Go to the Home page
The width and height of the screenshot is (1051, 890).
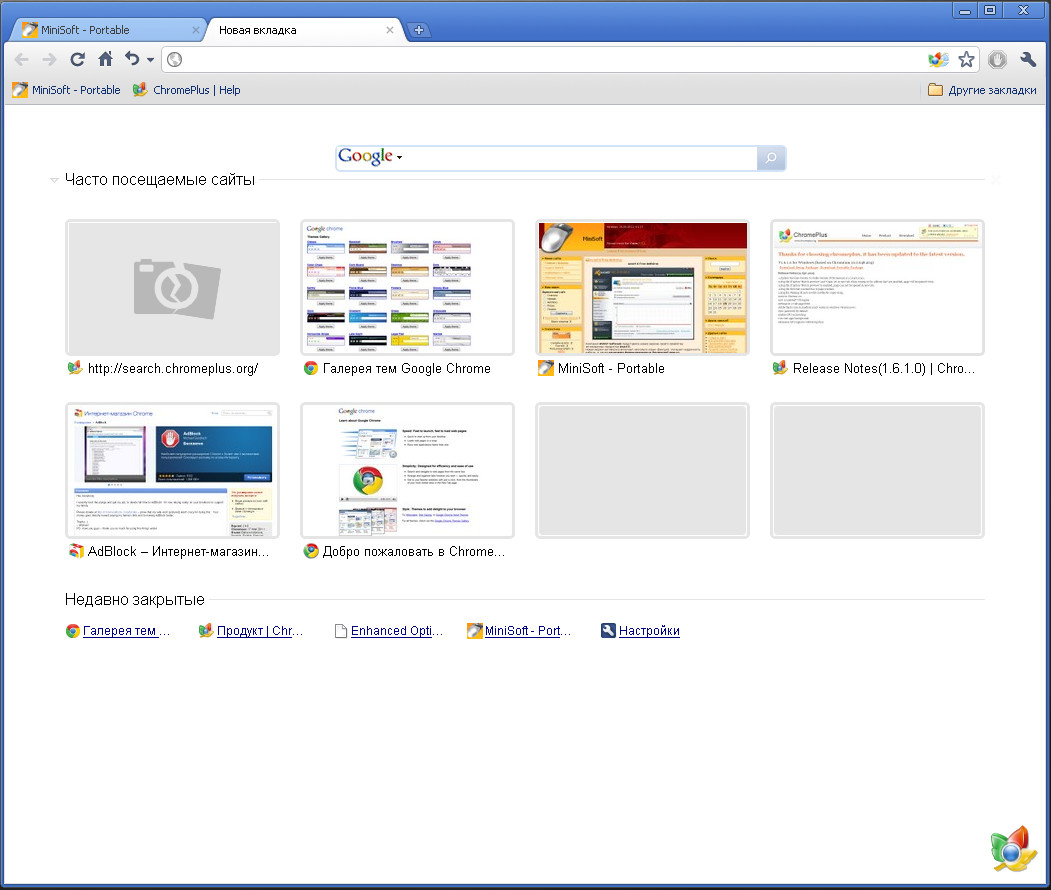click(105, 59)
